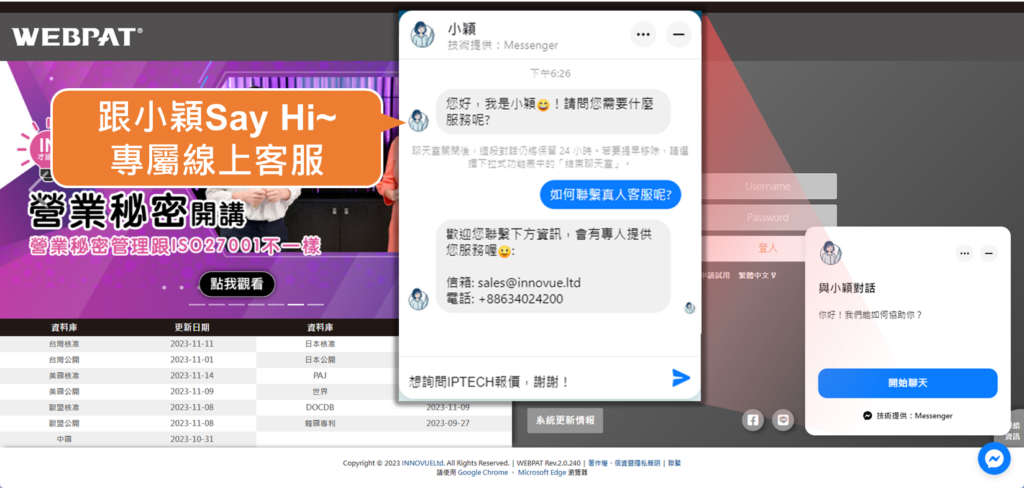Open the 繁體中文 language dropdown
1024x488 pixels.
click(758, 275)
